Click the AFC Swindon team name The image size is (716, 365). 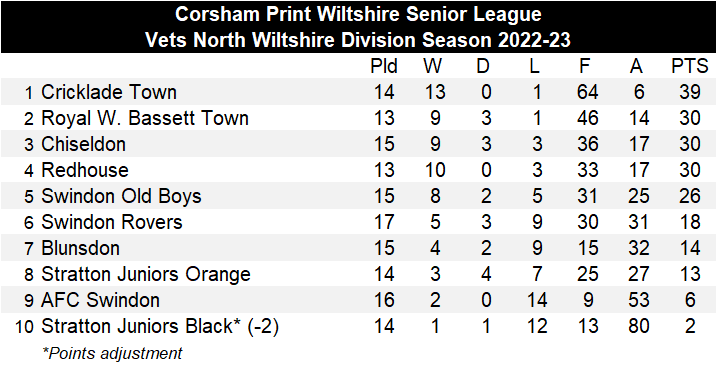pyautogui.click(x=100, y=301)
